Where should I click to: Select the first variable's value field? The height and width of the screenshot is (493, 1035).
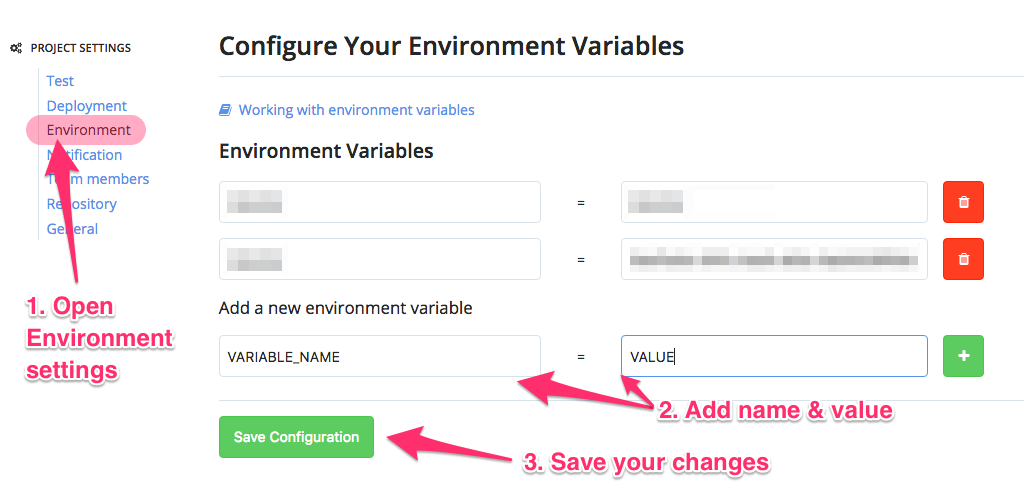tap(774, 202)
